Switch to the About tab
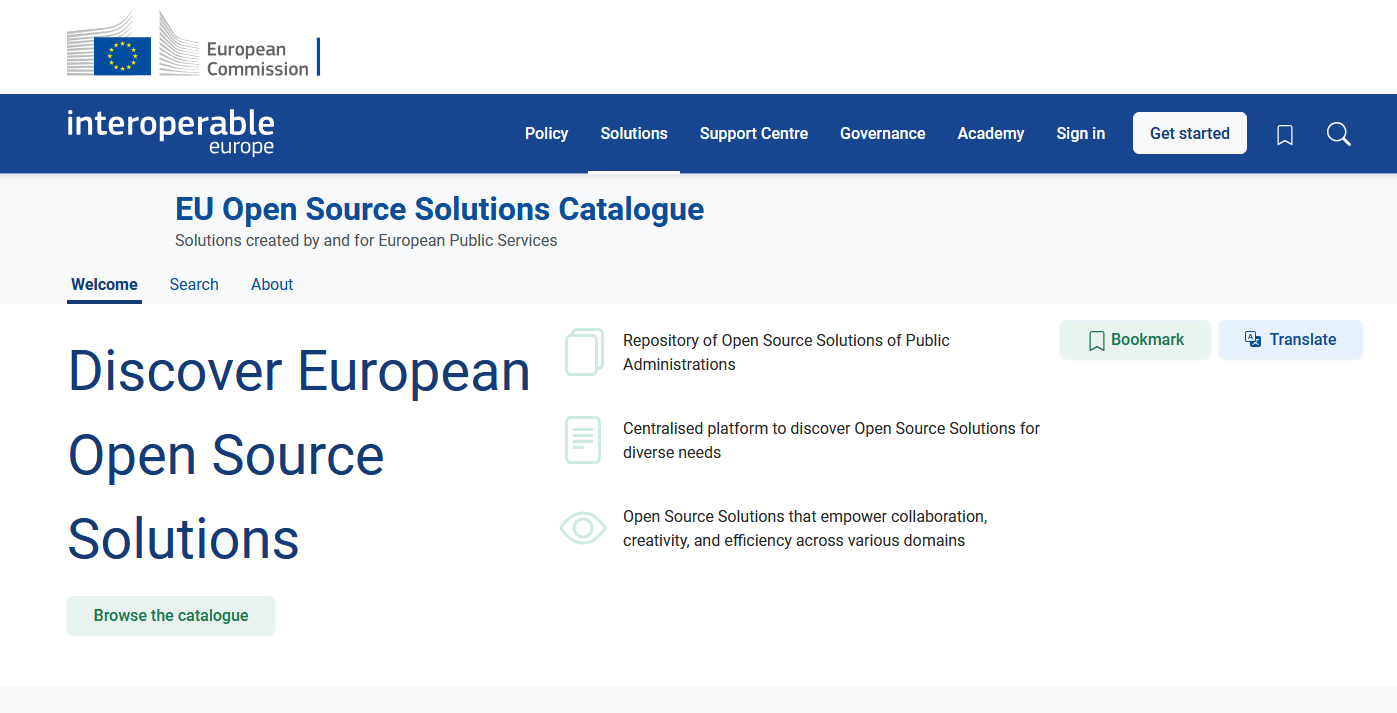Viewport: 1397px width, 713px height. point(272,284)
